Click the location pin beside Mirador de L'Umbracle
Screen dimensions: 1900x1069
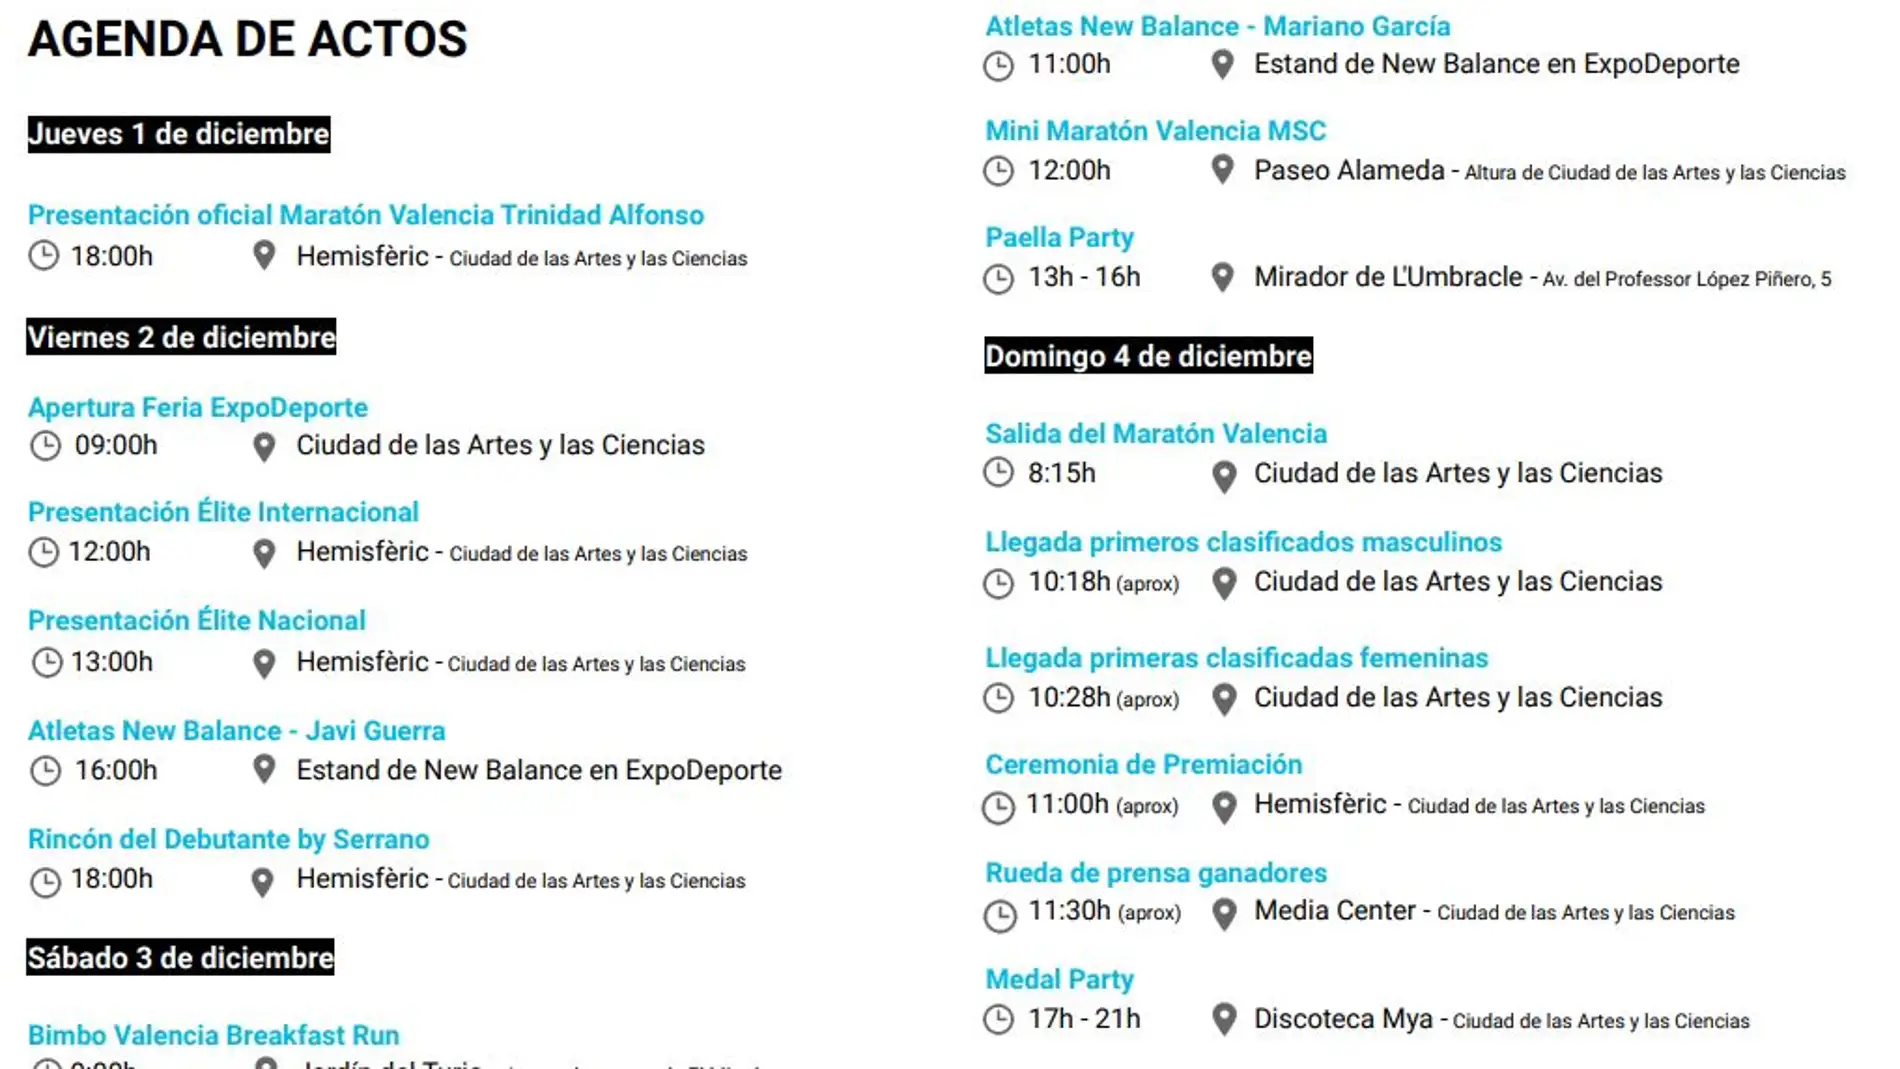(x=1222, y=277)
